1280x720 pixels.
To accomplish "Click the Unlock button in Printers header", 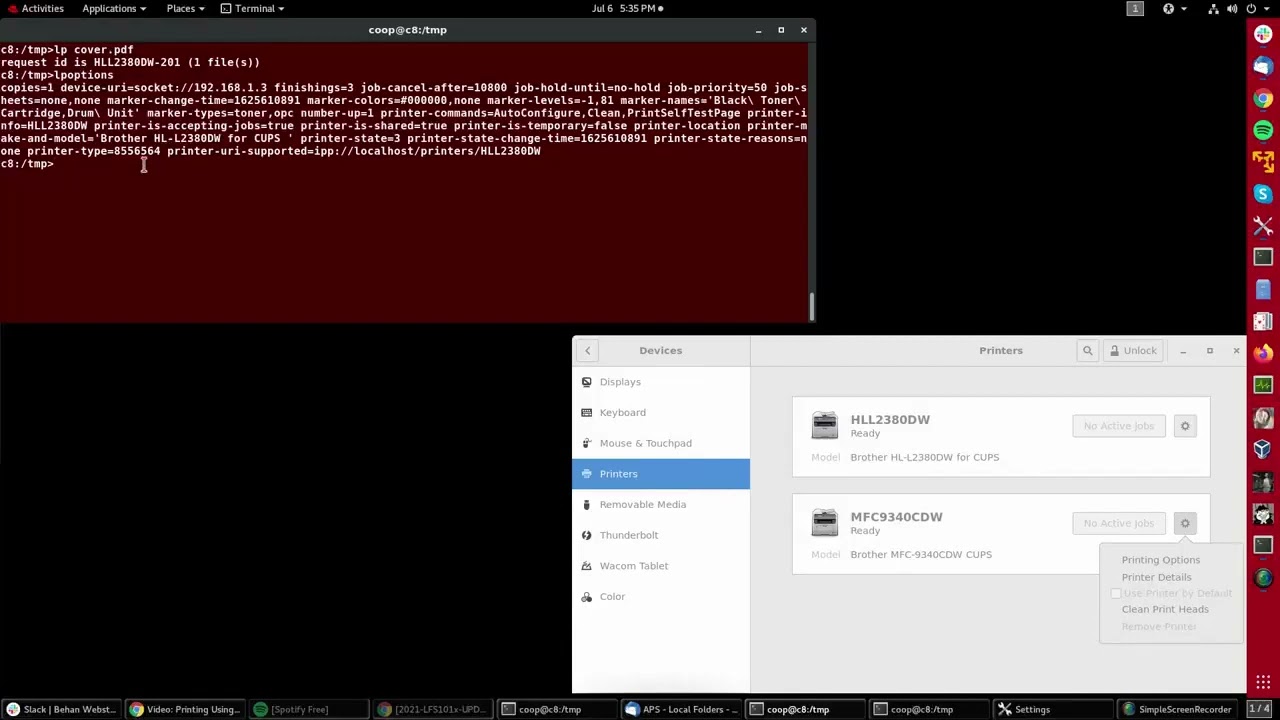I will pos(1132,350).
